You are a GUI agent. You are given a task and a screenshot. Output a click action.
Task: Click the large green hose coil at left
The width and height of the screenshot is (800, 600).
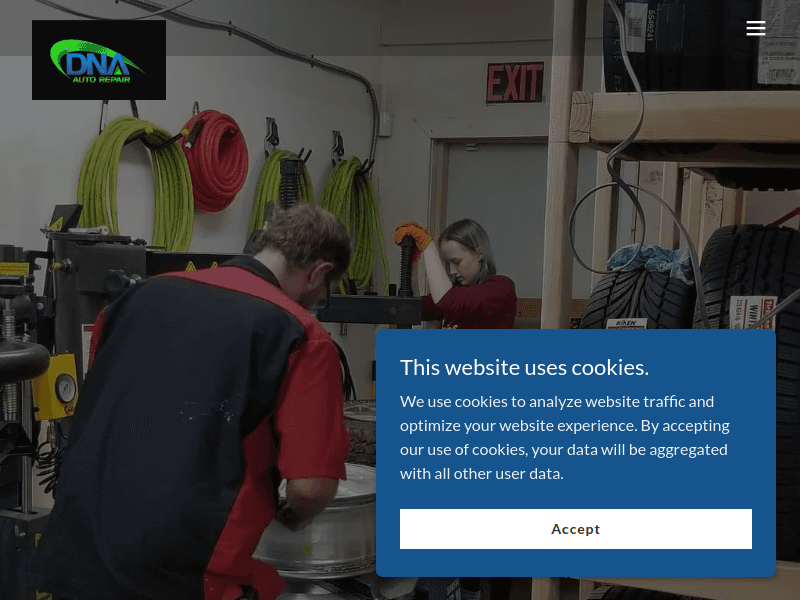[x=135, y=184]
